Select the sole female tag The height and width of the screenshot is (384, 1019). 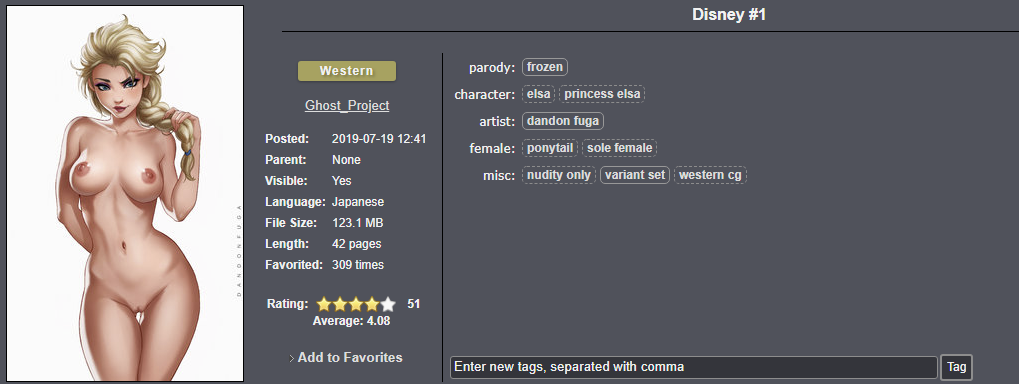[x=619, y=148]
